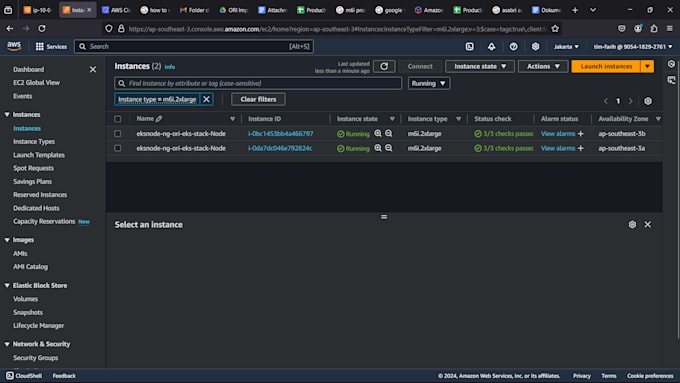Open instance ID i-0bc1453bb4a466797 link
The image size is (680, 383).
pyautogui.click(x=280, y=134)
